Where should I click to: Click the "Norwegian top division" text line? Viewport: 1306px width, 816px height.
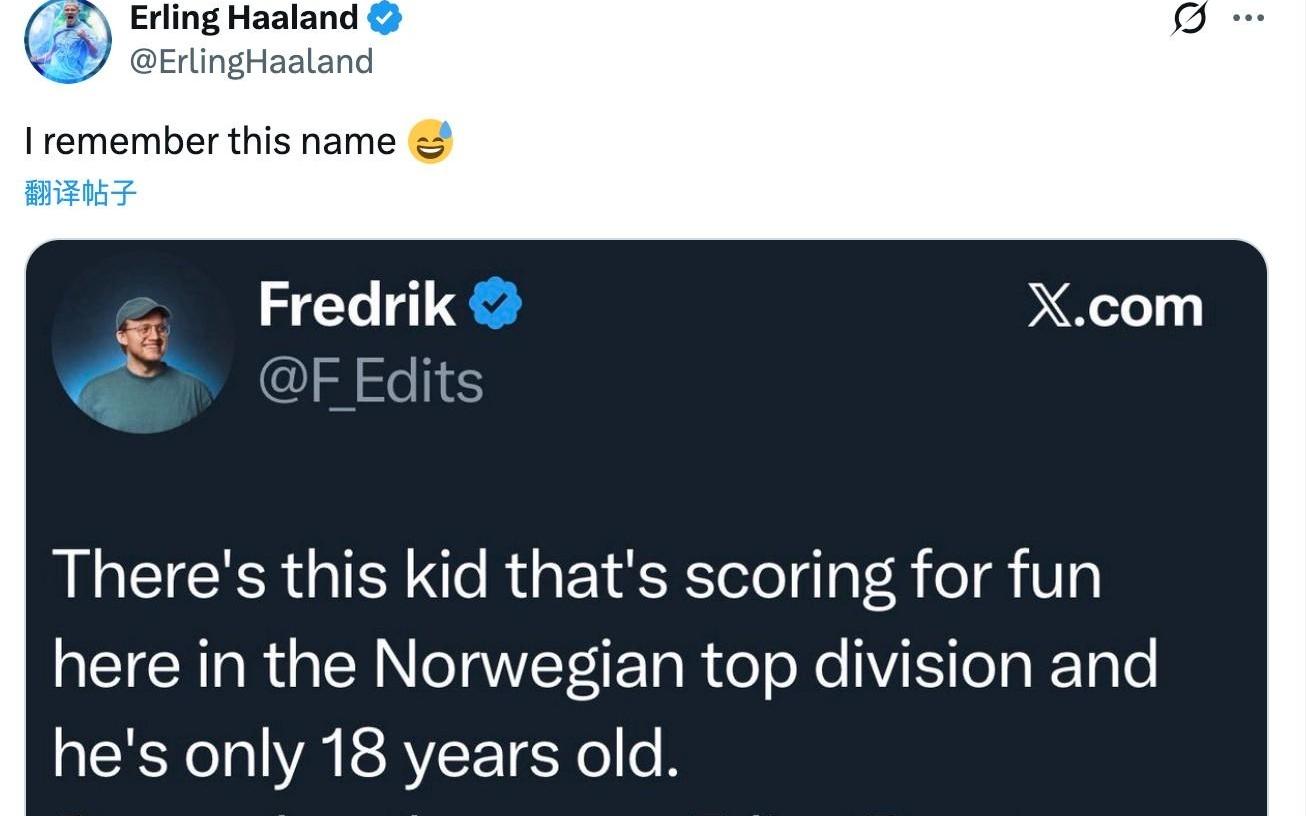[x=604, y=664]
